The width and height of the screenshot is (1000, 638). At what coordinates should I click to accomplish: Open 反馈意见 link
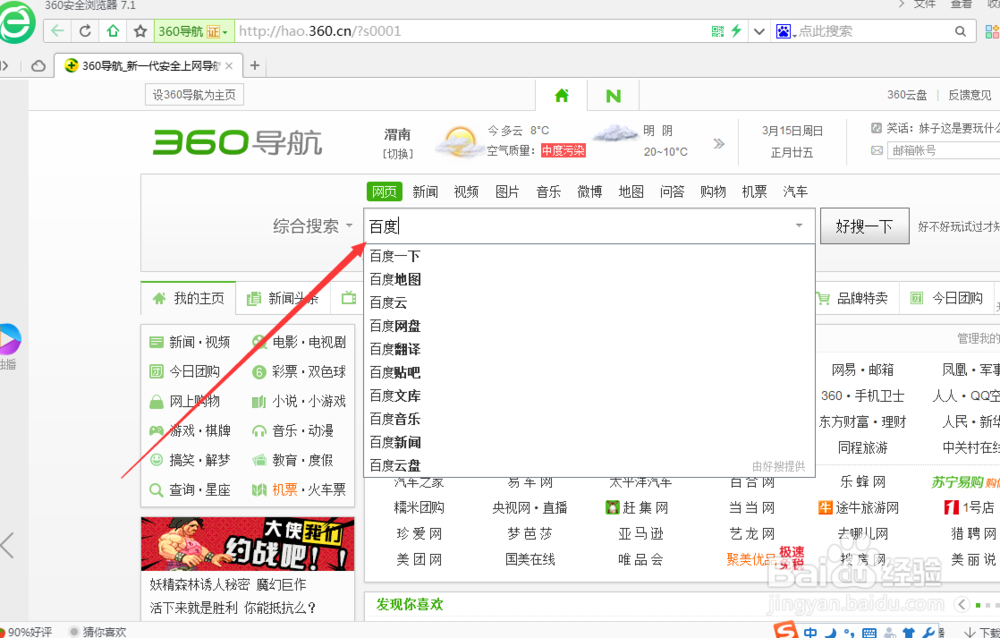click(969, 95)
